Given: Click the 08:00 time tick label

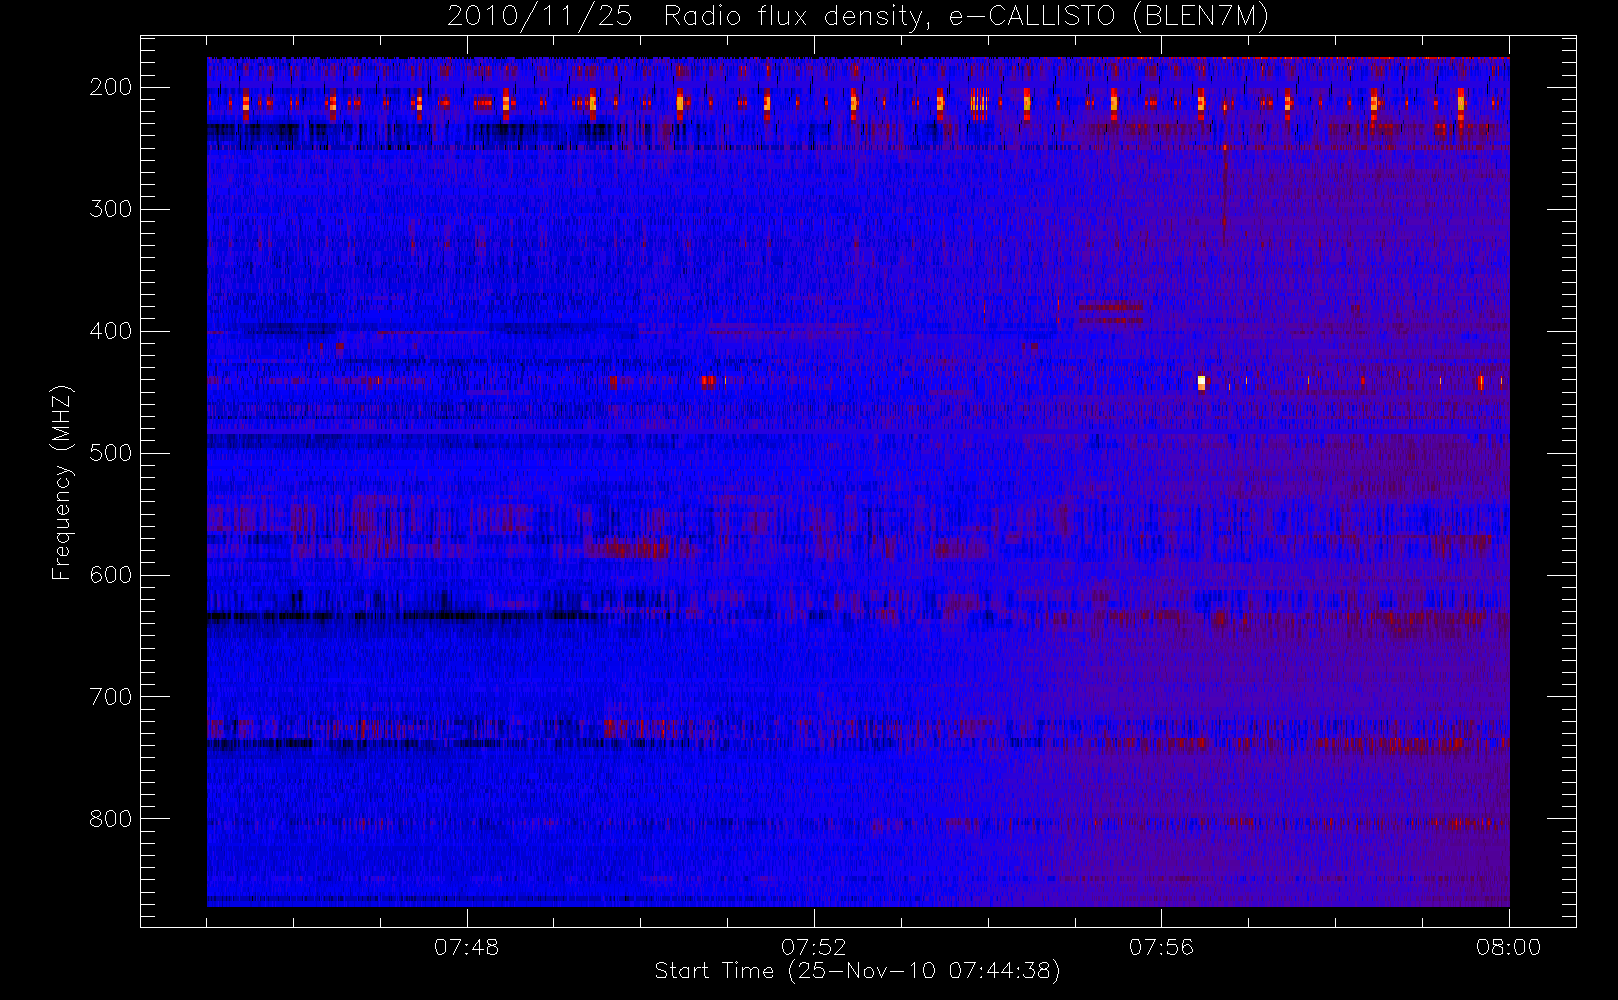Looking at the screenshot, I should (x=1508, y=947).
